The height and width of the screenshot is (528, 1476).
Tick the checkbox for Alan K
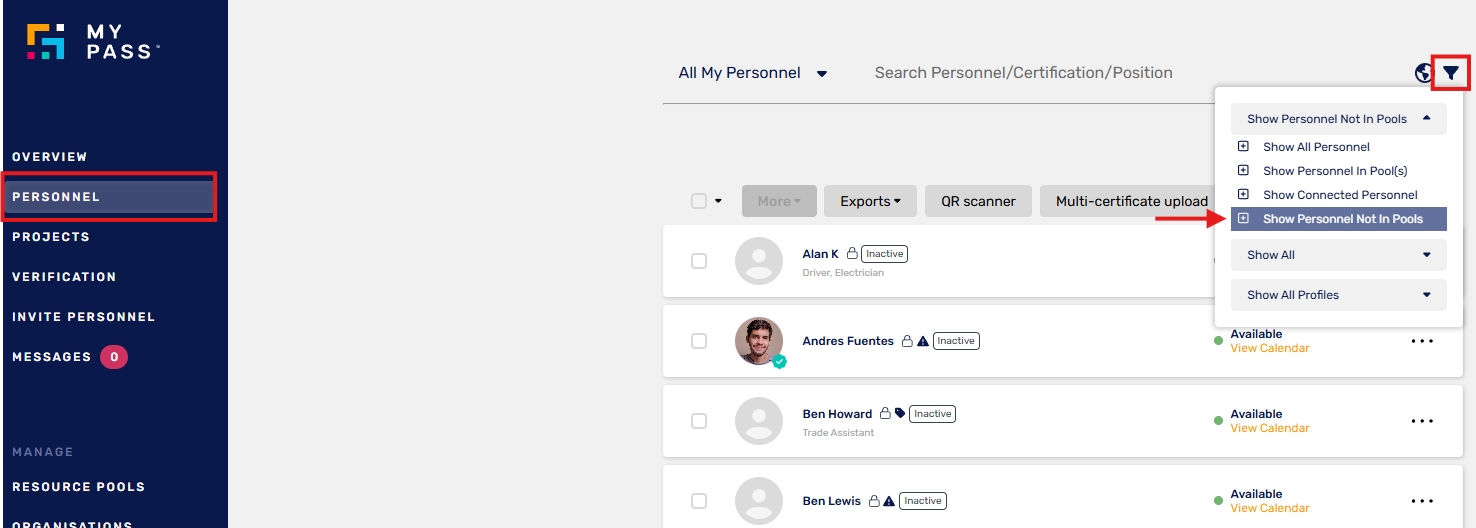click(x=699, y=261)
